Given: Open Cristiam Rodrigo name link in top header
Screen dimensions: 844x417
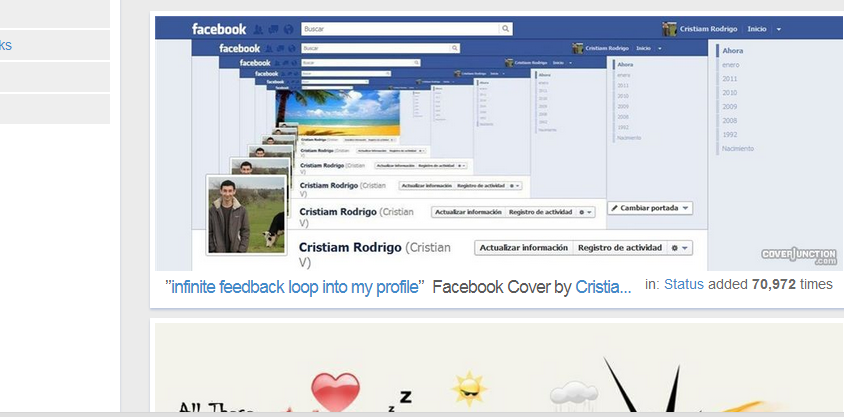Looking at the screenshot, I should pyautogui.click(x=708, y=29).
